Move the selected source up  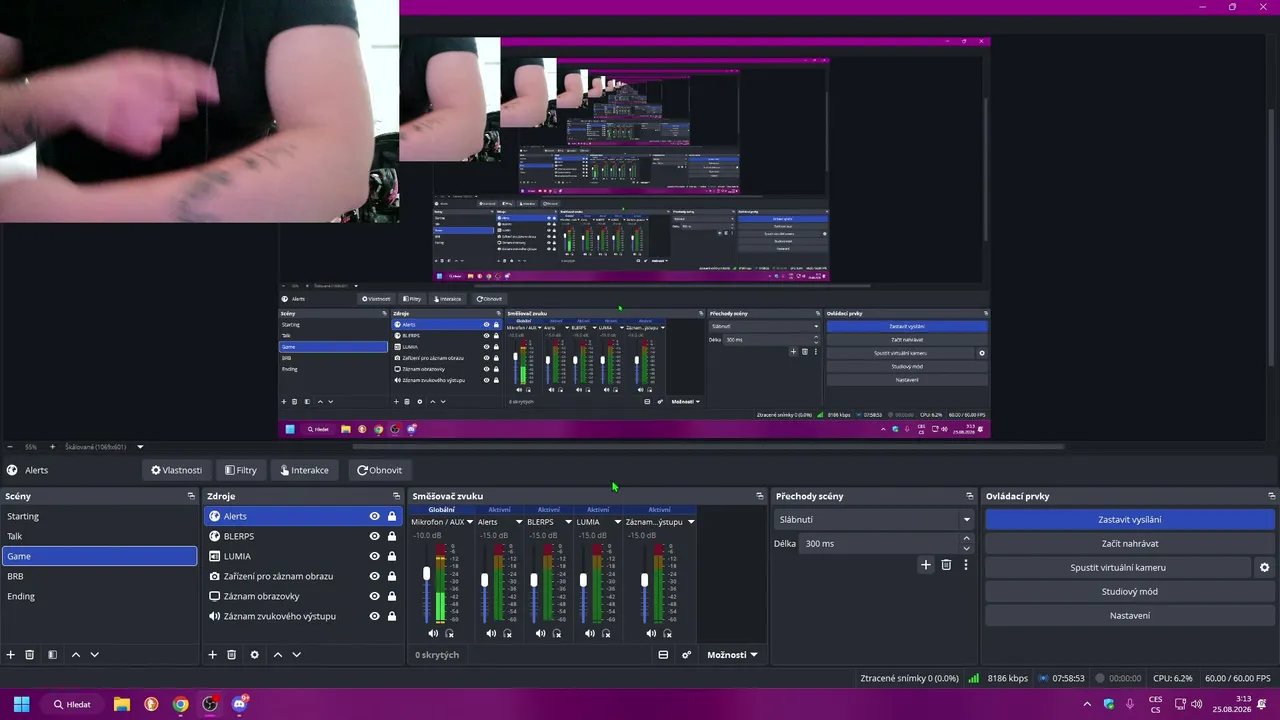coord(278,655)
